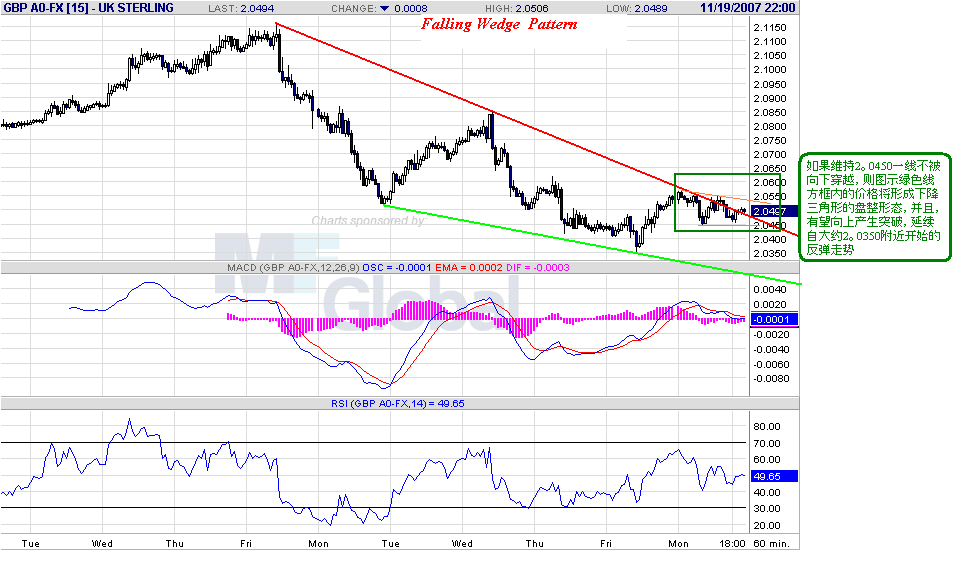954x572 pixels.
Task: Click the MACD (GBP A0-FX,12,26,9) label
Action: pyautogui.click(x=293, y=268)
